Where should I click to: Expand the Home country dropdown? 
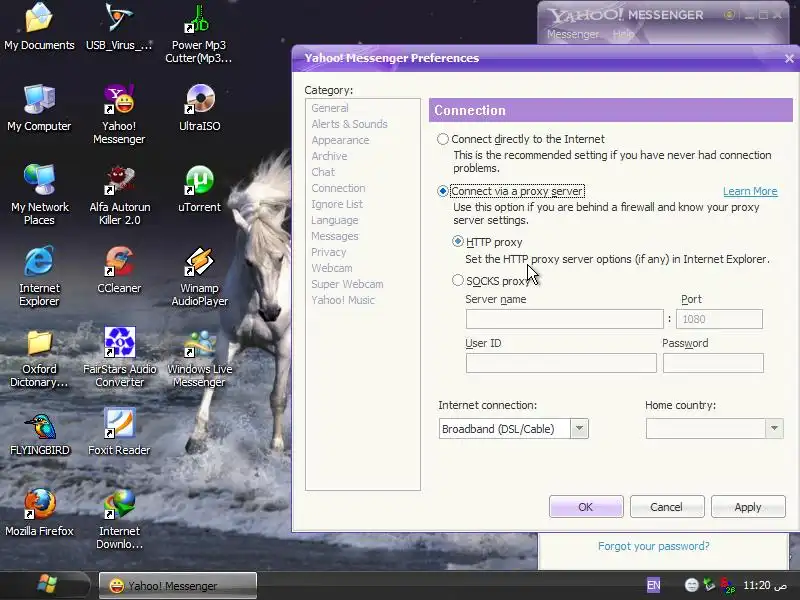point(774,429)
